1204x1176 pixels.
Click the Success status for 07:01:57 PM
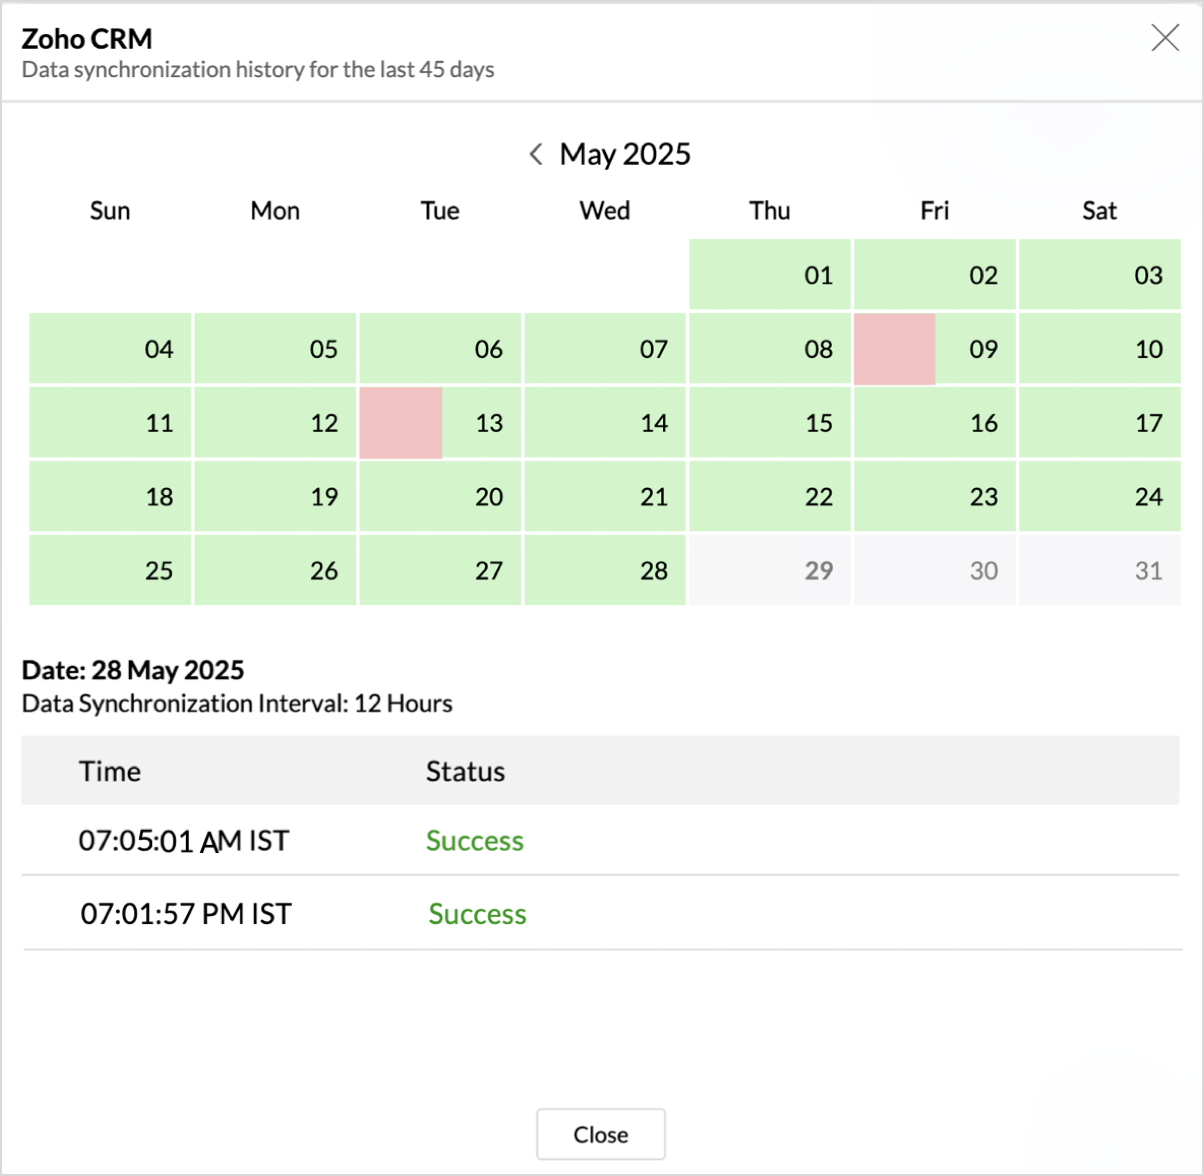[x=477, y=914]
